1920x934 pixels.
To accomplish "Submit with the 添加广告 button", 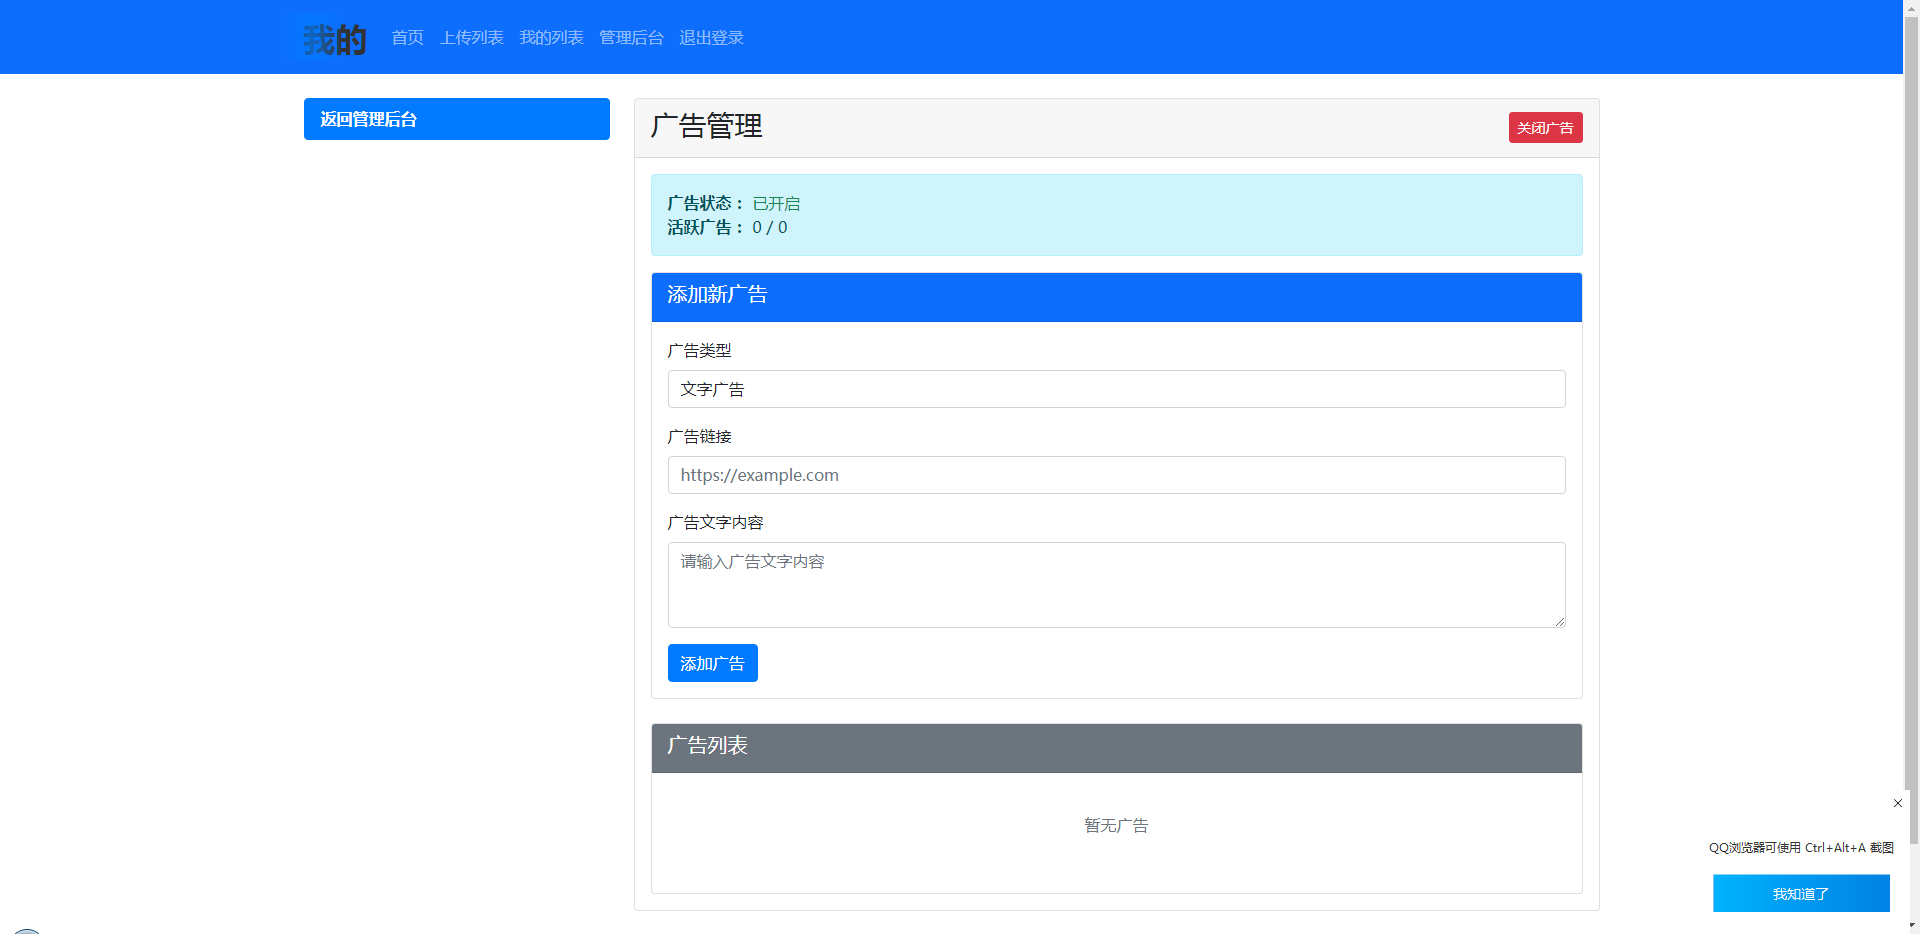I will coord(712,663).
